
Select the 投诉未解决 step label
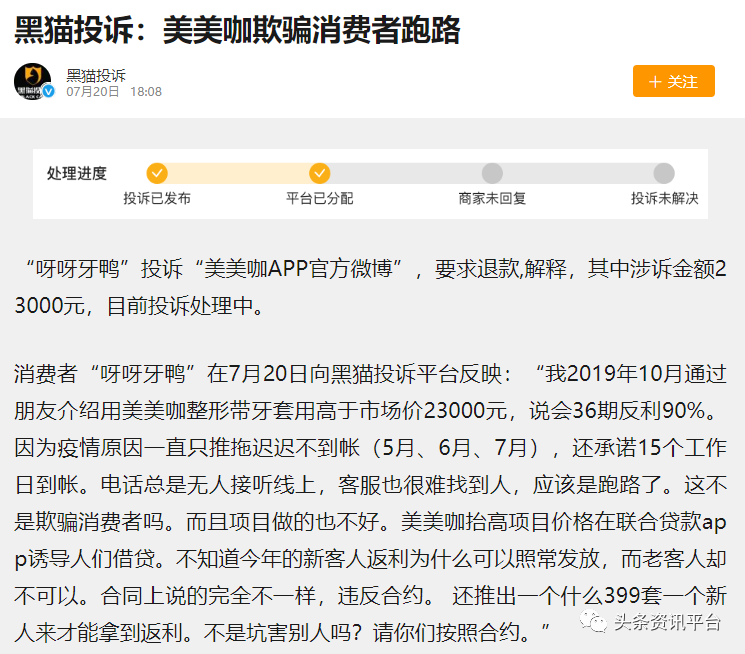point(664,198)
